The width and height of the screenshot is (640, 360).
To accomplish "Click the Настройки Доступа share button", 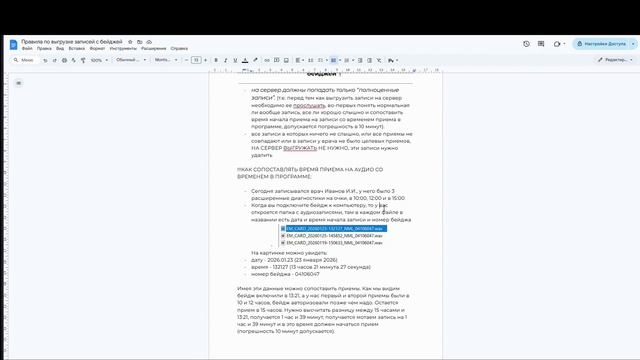I will pos(602,44).
